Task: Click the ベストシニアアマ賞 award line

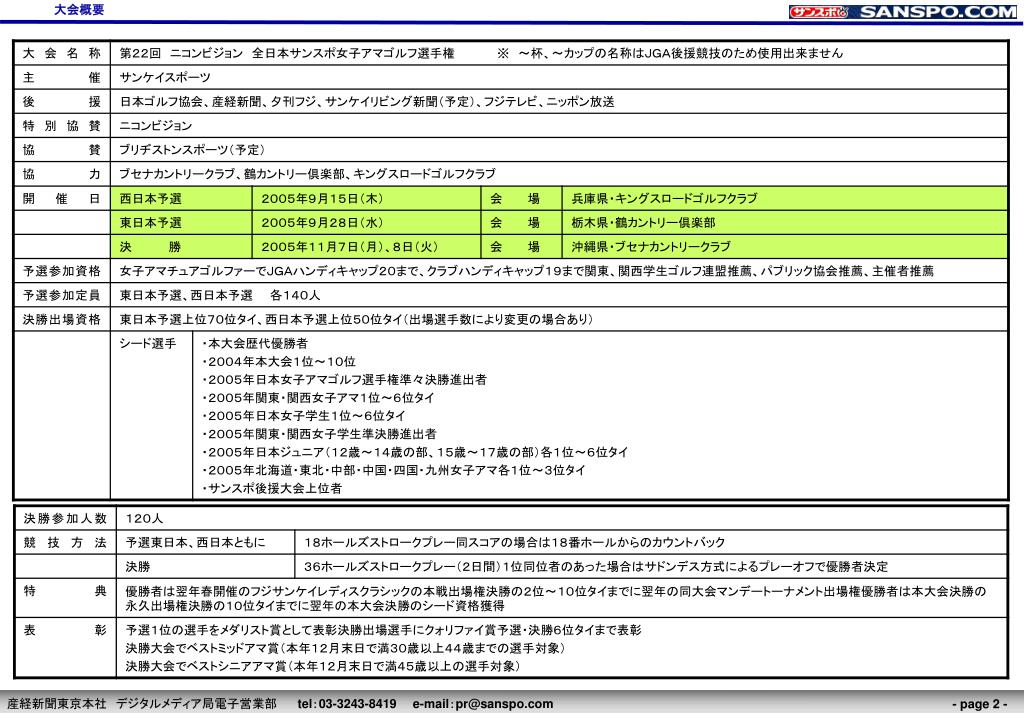Action: coord(323,667)
